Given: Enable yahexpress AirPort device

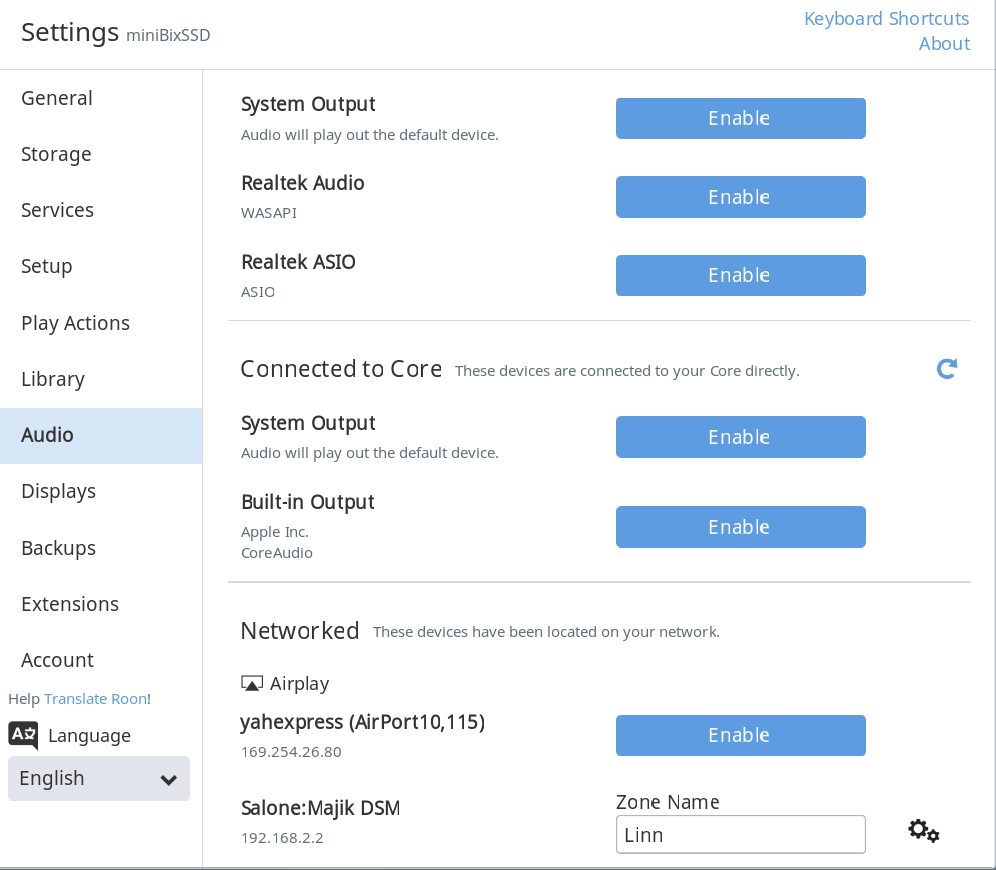Looking at the screenshot, I should click(741, 735).
